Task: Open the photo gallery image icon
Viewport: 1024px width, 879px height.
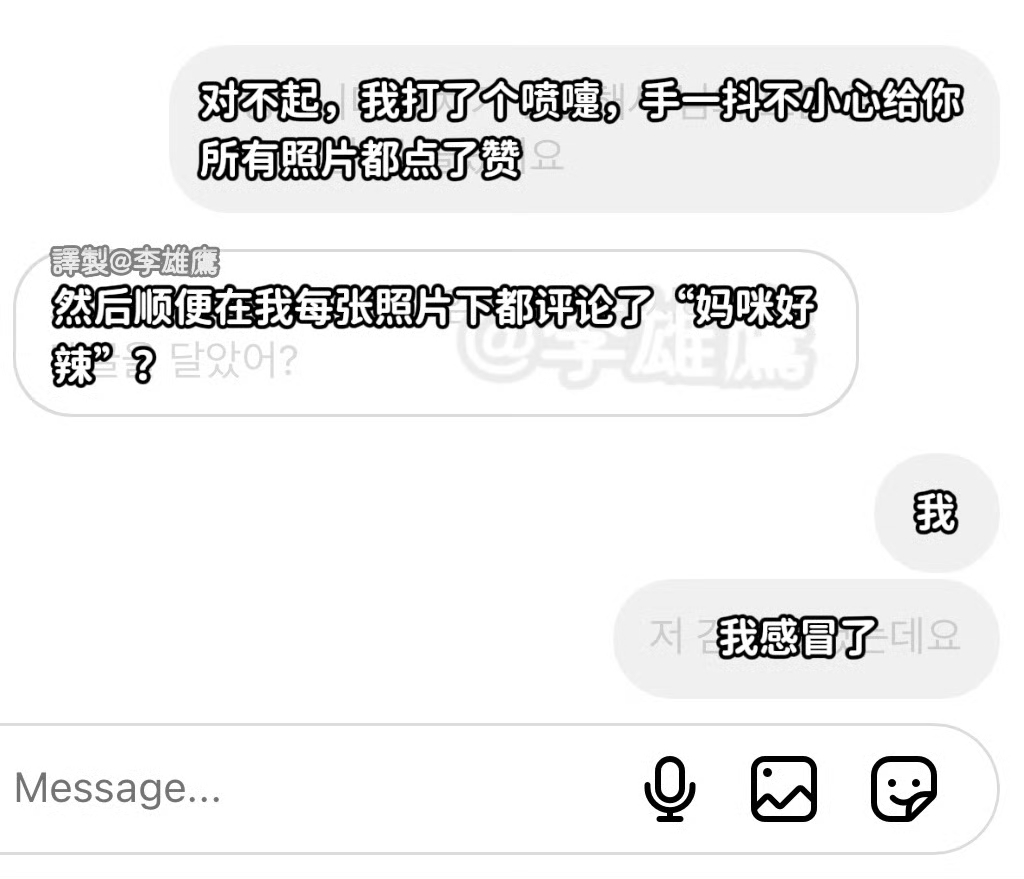Action: (784, 788)
